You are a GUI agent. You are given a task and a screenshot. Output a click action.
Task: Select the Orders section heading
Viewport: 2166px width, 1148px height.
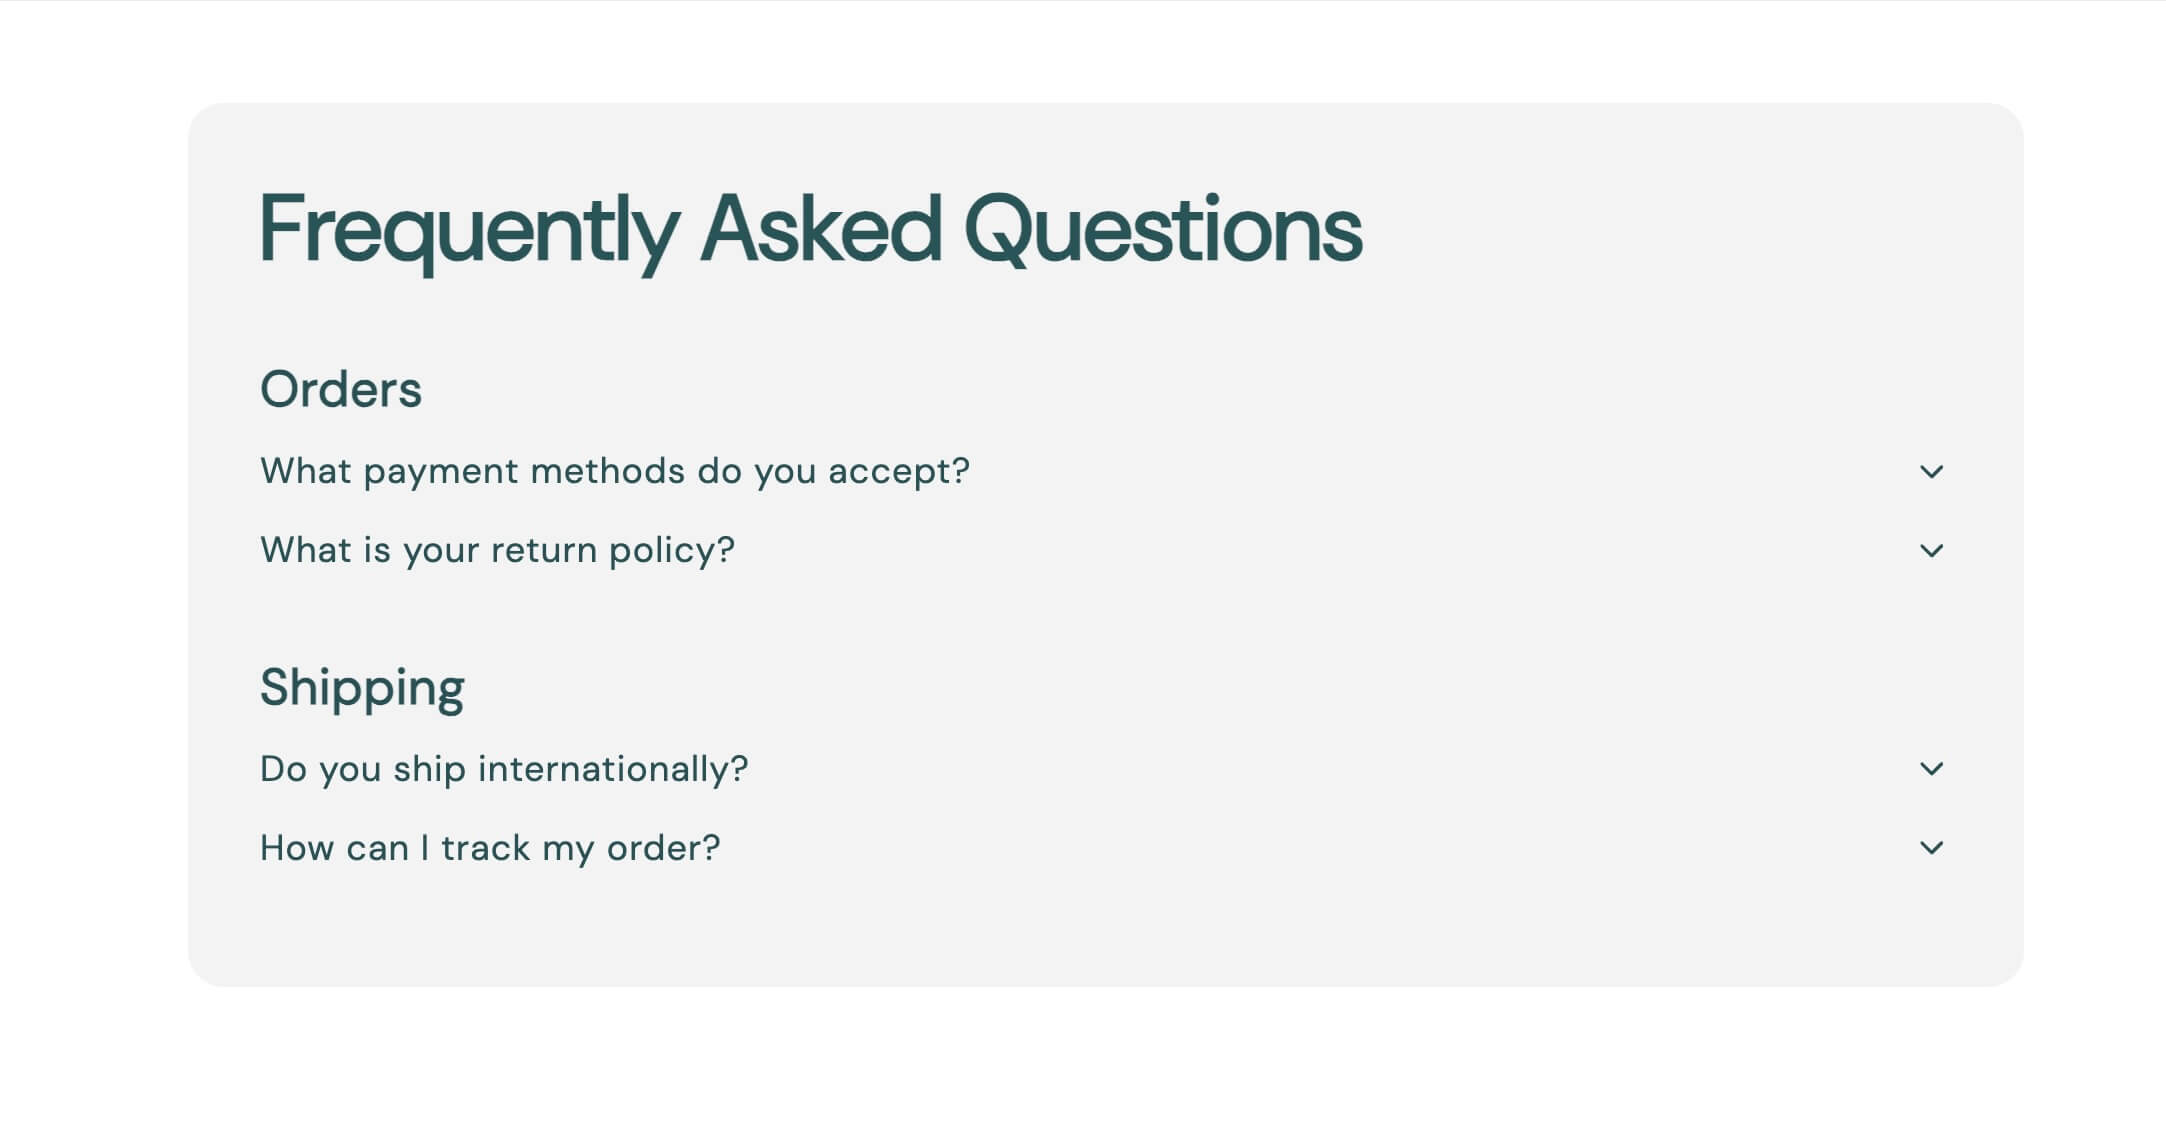pos(341,389)
